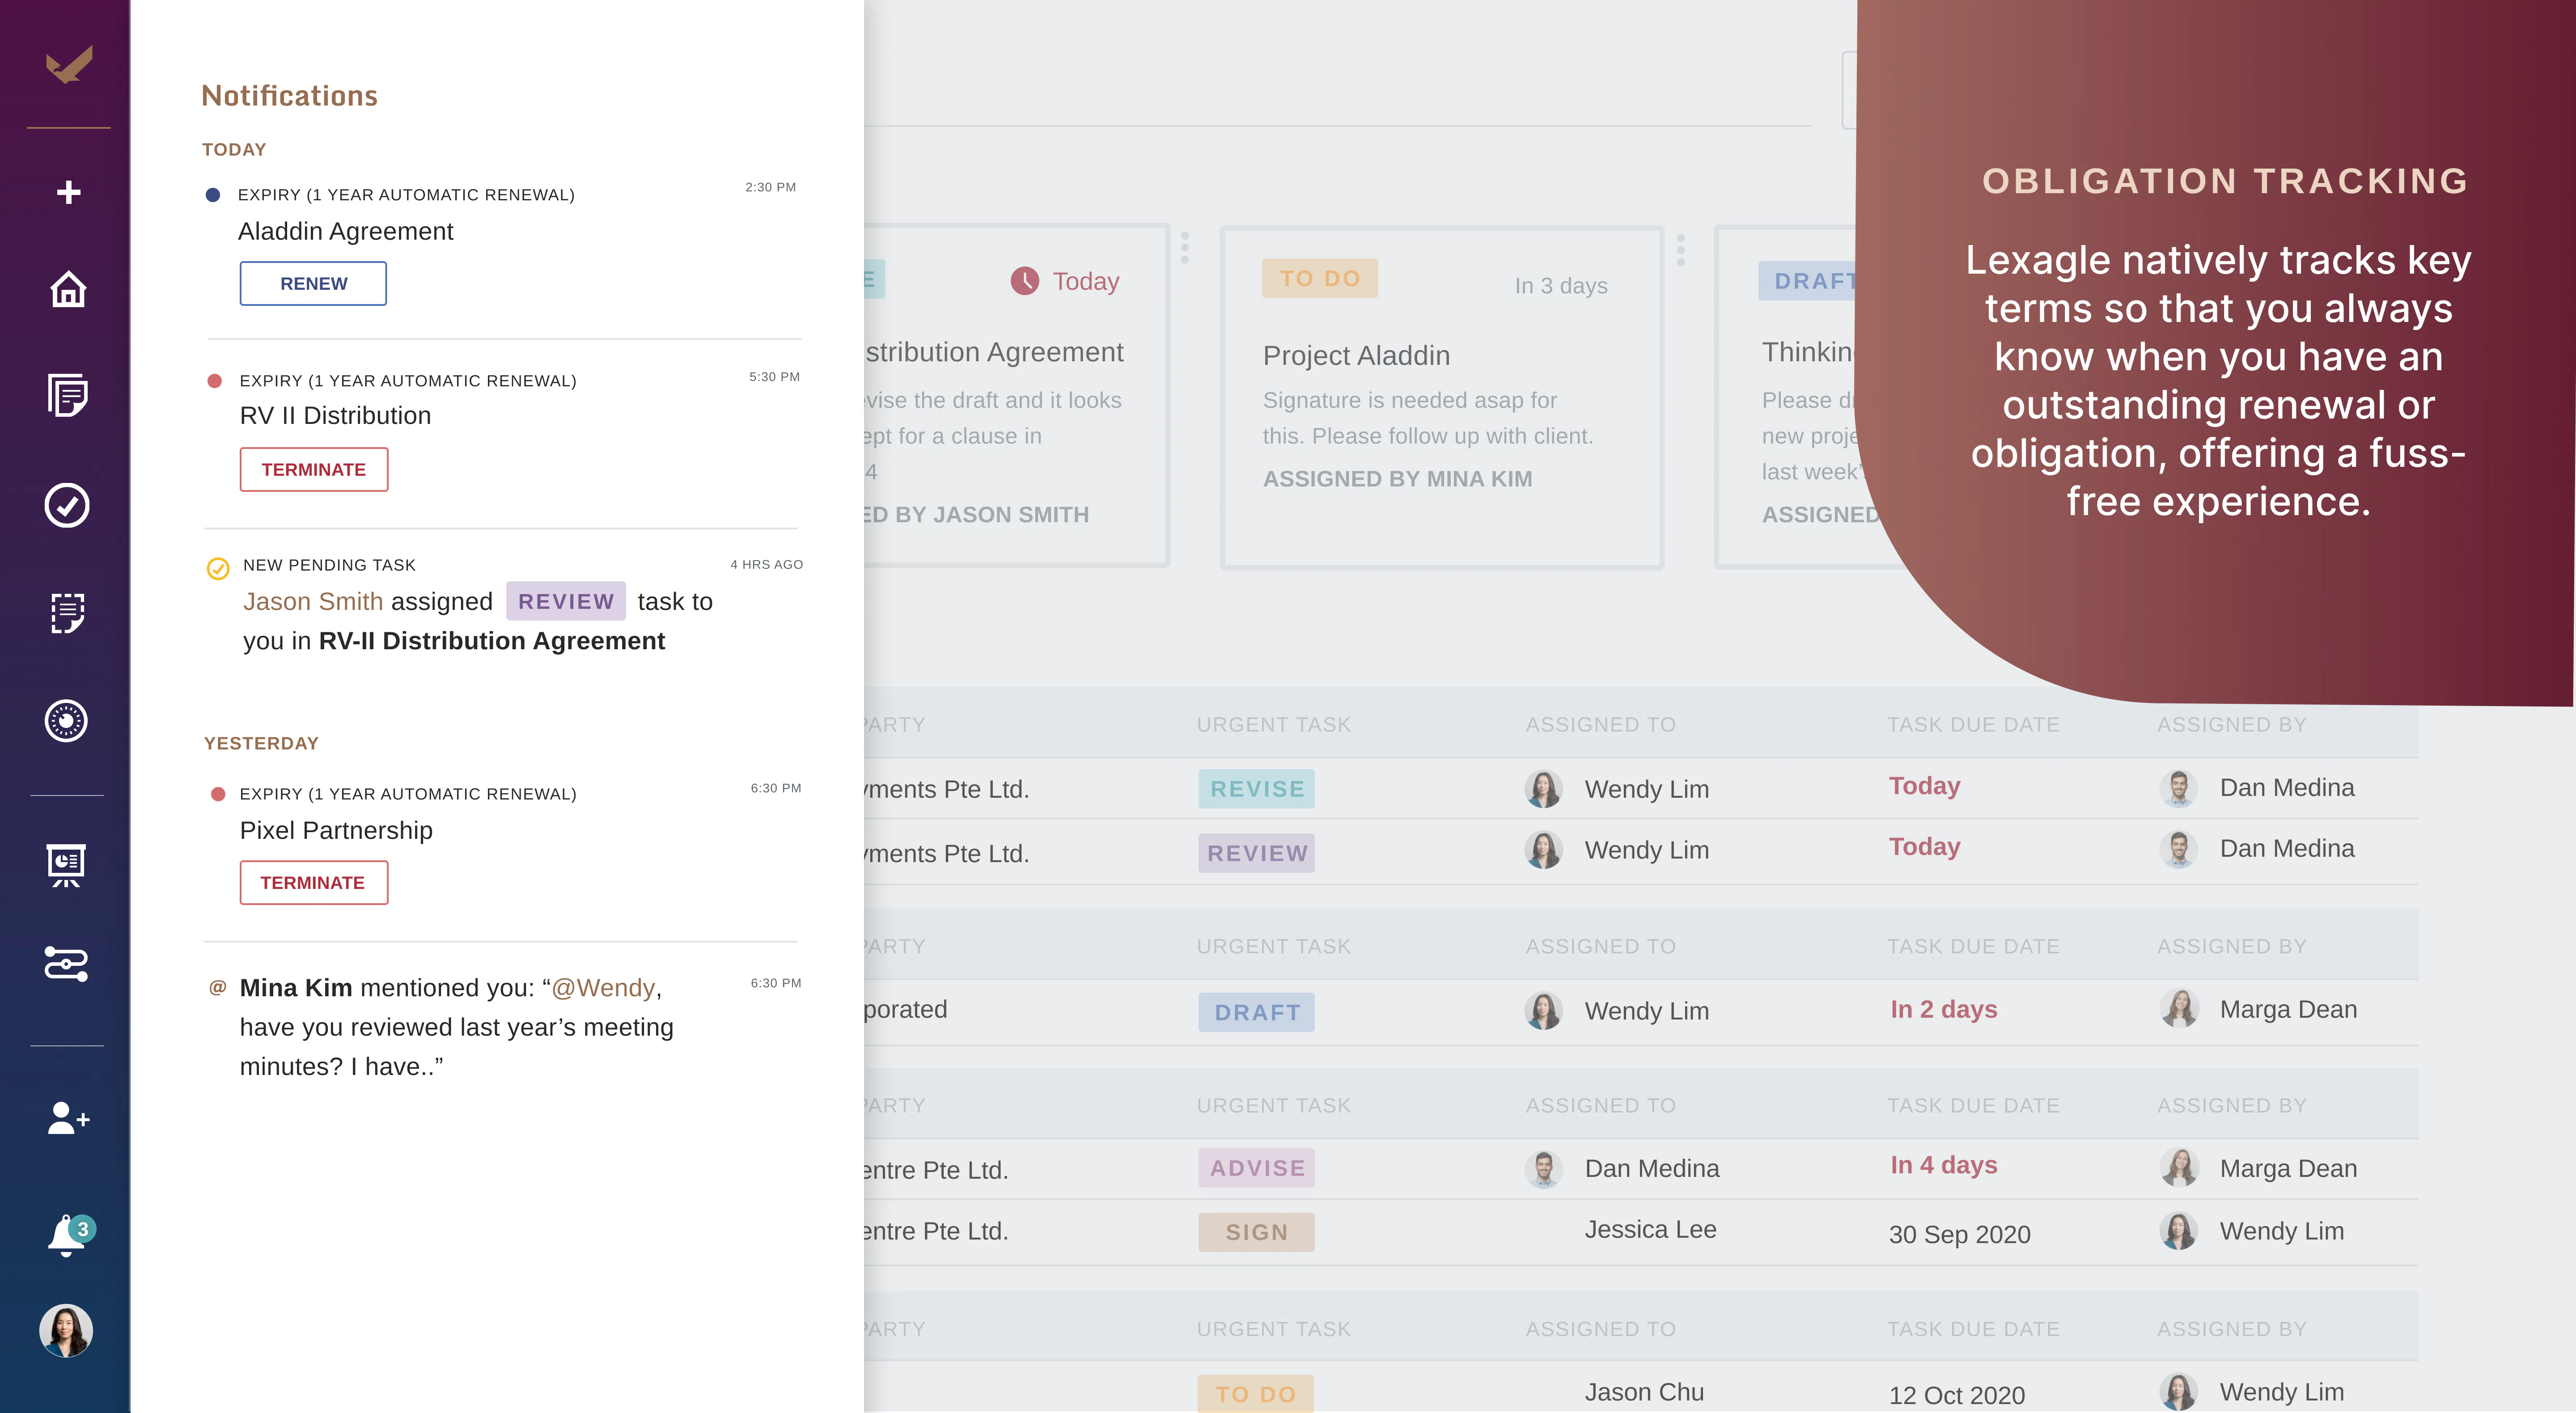Click the RENEW button for Aladdin Agreement
The height and width of the screenshot is (1413, 2576).
click(x=313, y=283)
